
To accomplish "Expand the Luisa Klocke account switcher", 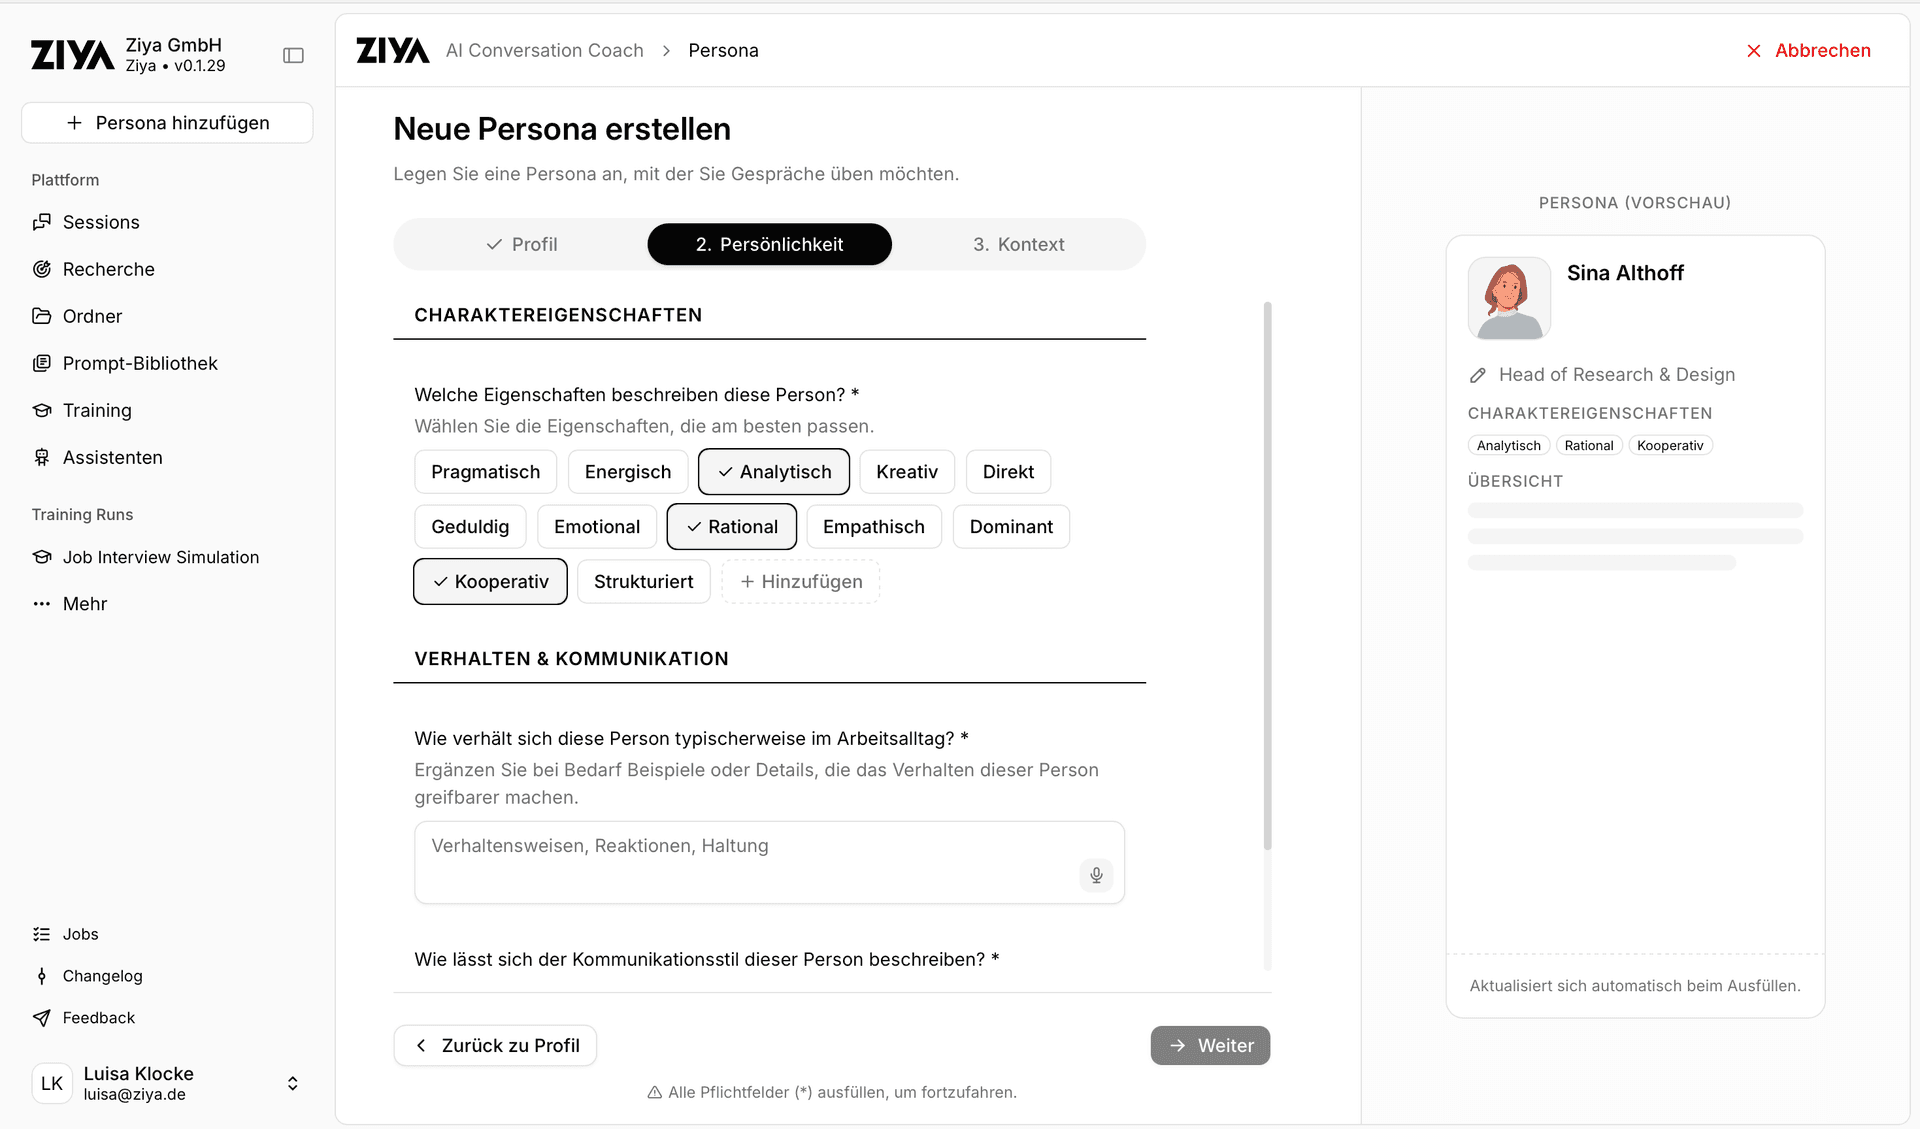I will click(292, 1084).
